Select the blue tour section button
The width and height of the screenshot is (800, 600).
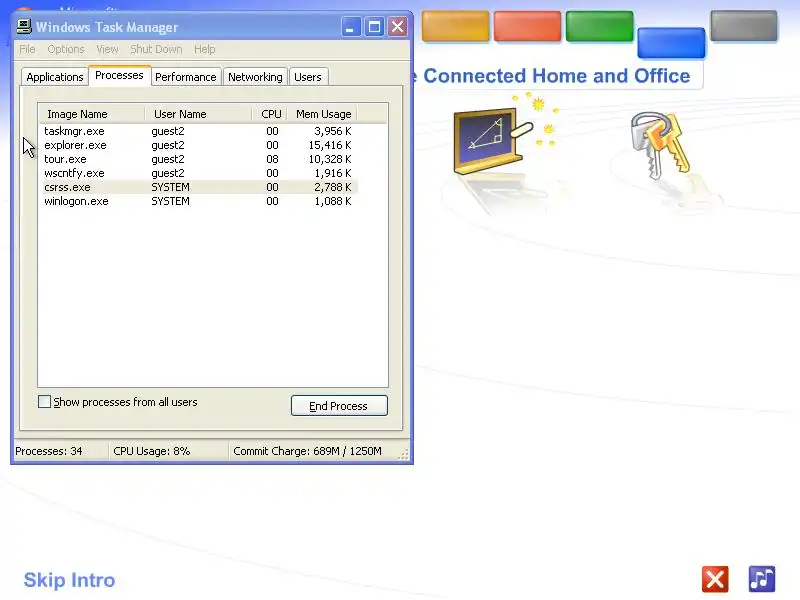point(671,42)
